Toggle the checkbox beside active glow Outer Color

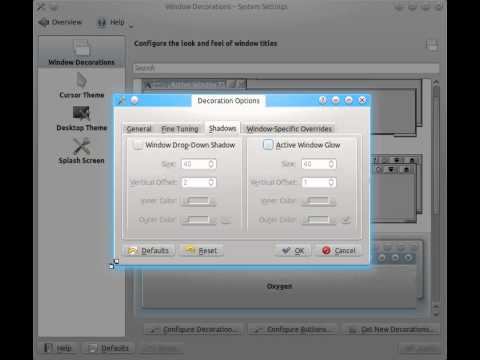coord(346,220)
